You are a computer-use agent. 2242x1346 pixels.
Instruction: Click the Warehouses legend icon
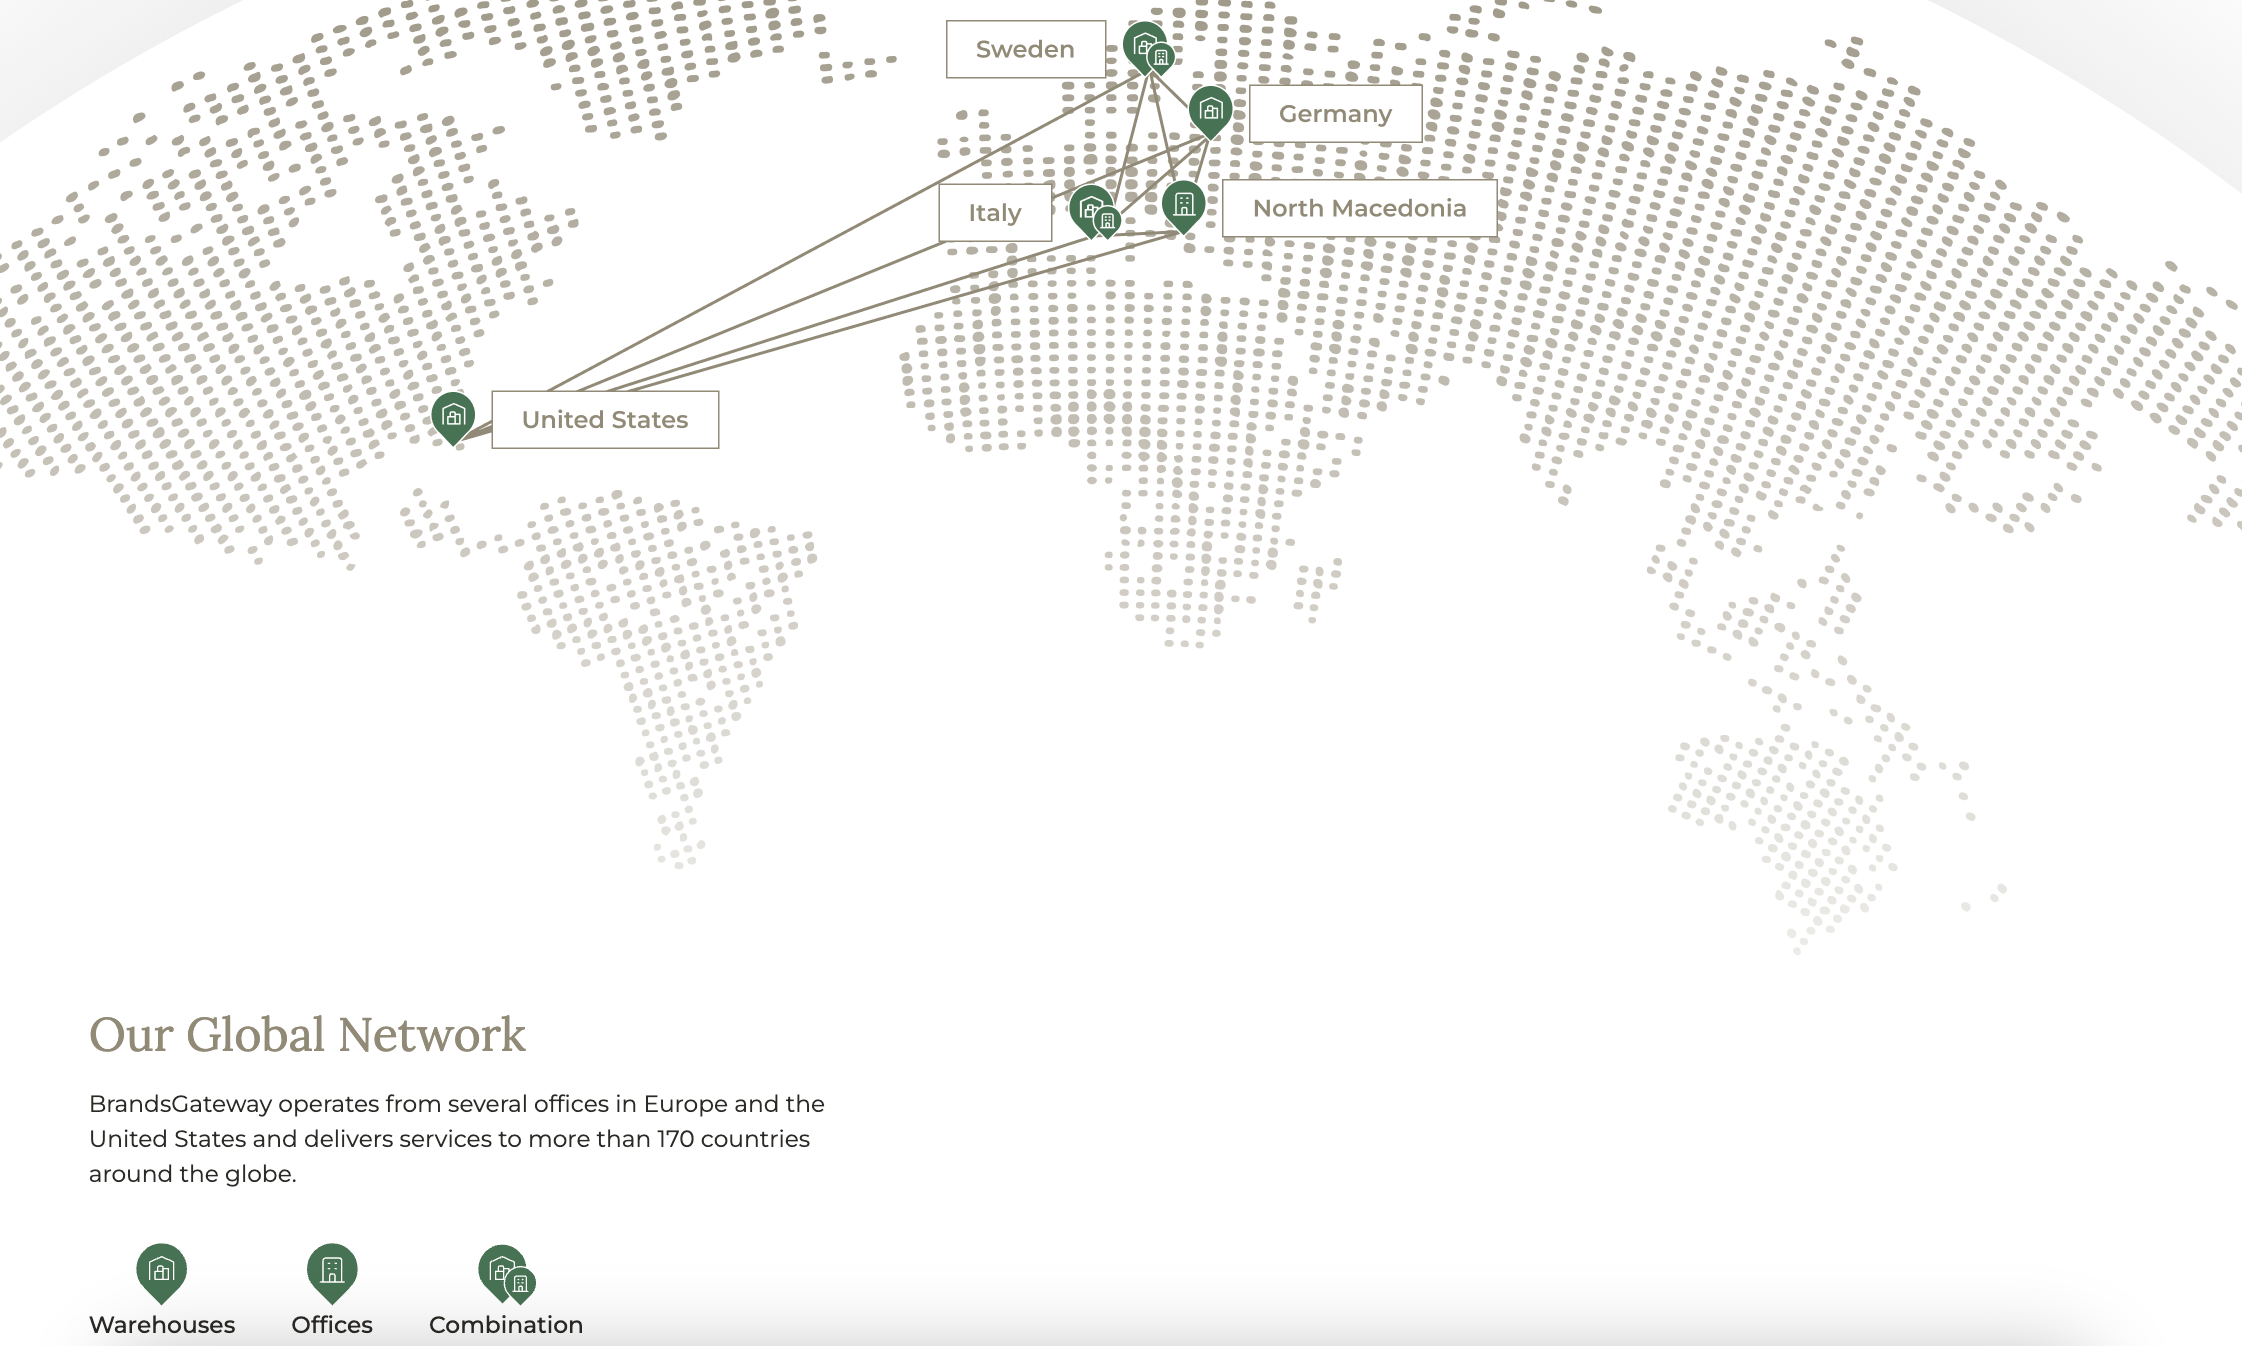tap(162, 1272)
